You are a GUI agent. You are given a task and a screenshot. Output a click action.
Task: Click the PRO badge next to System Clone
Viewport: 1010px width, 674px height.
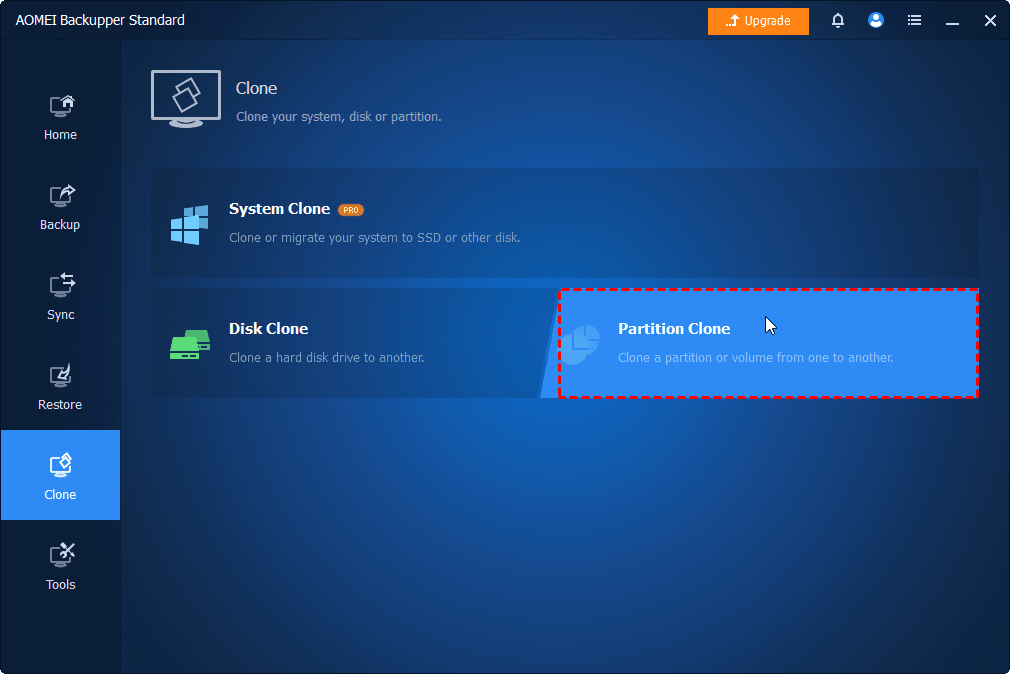tap(351, 210)
